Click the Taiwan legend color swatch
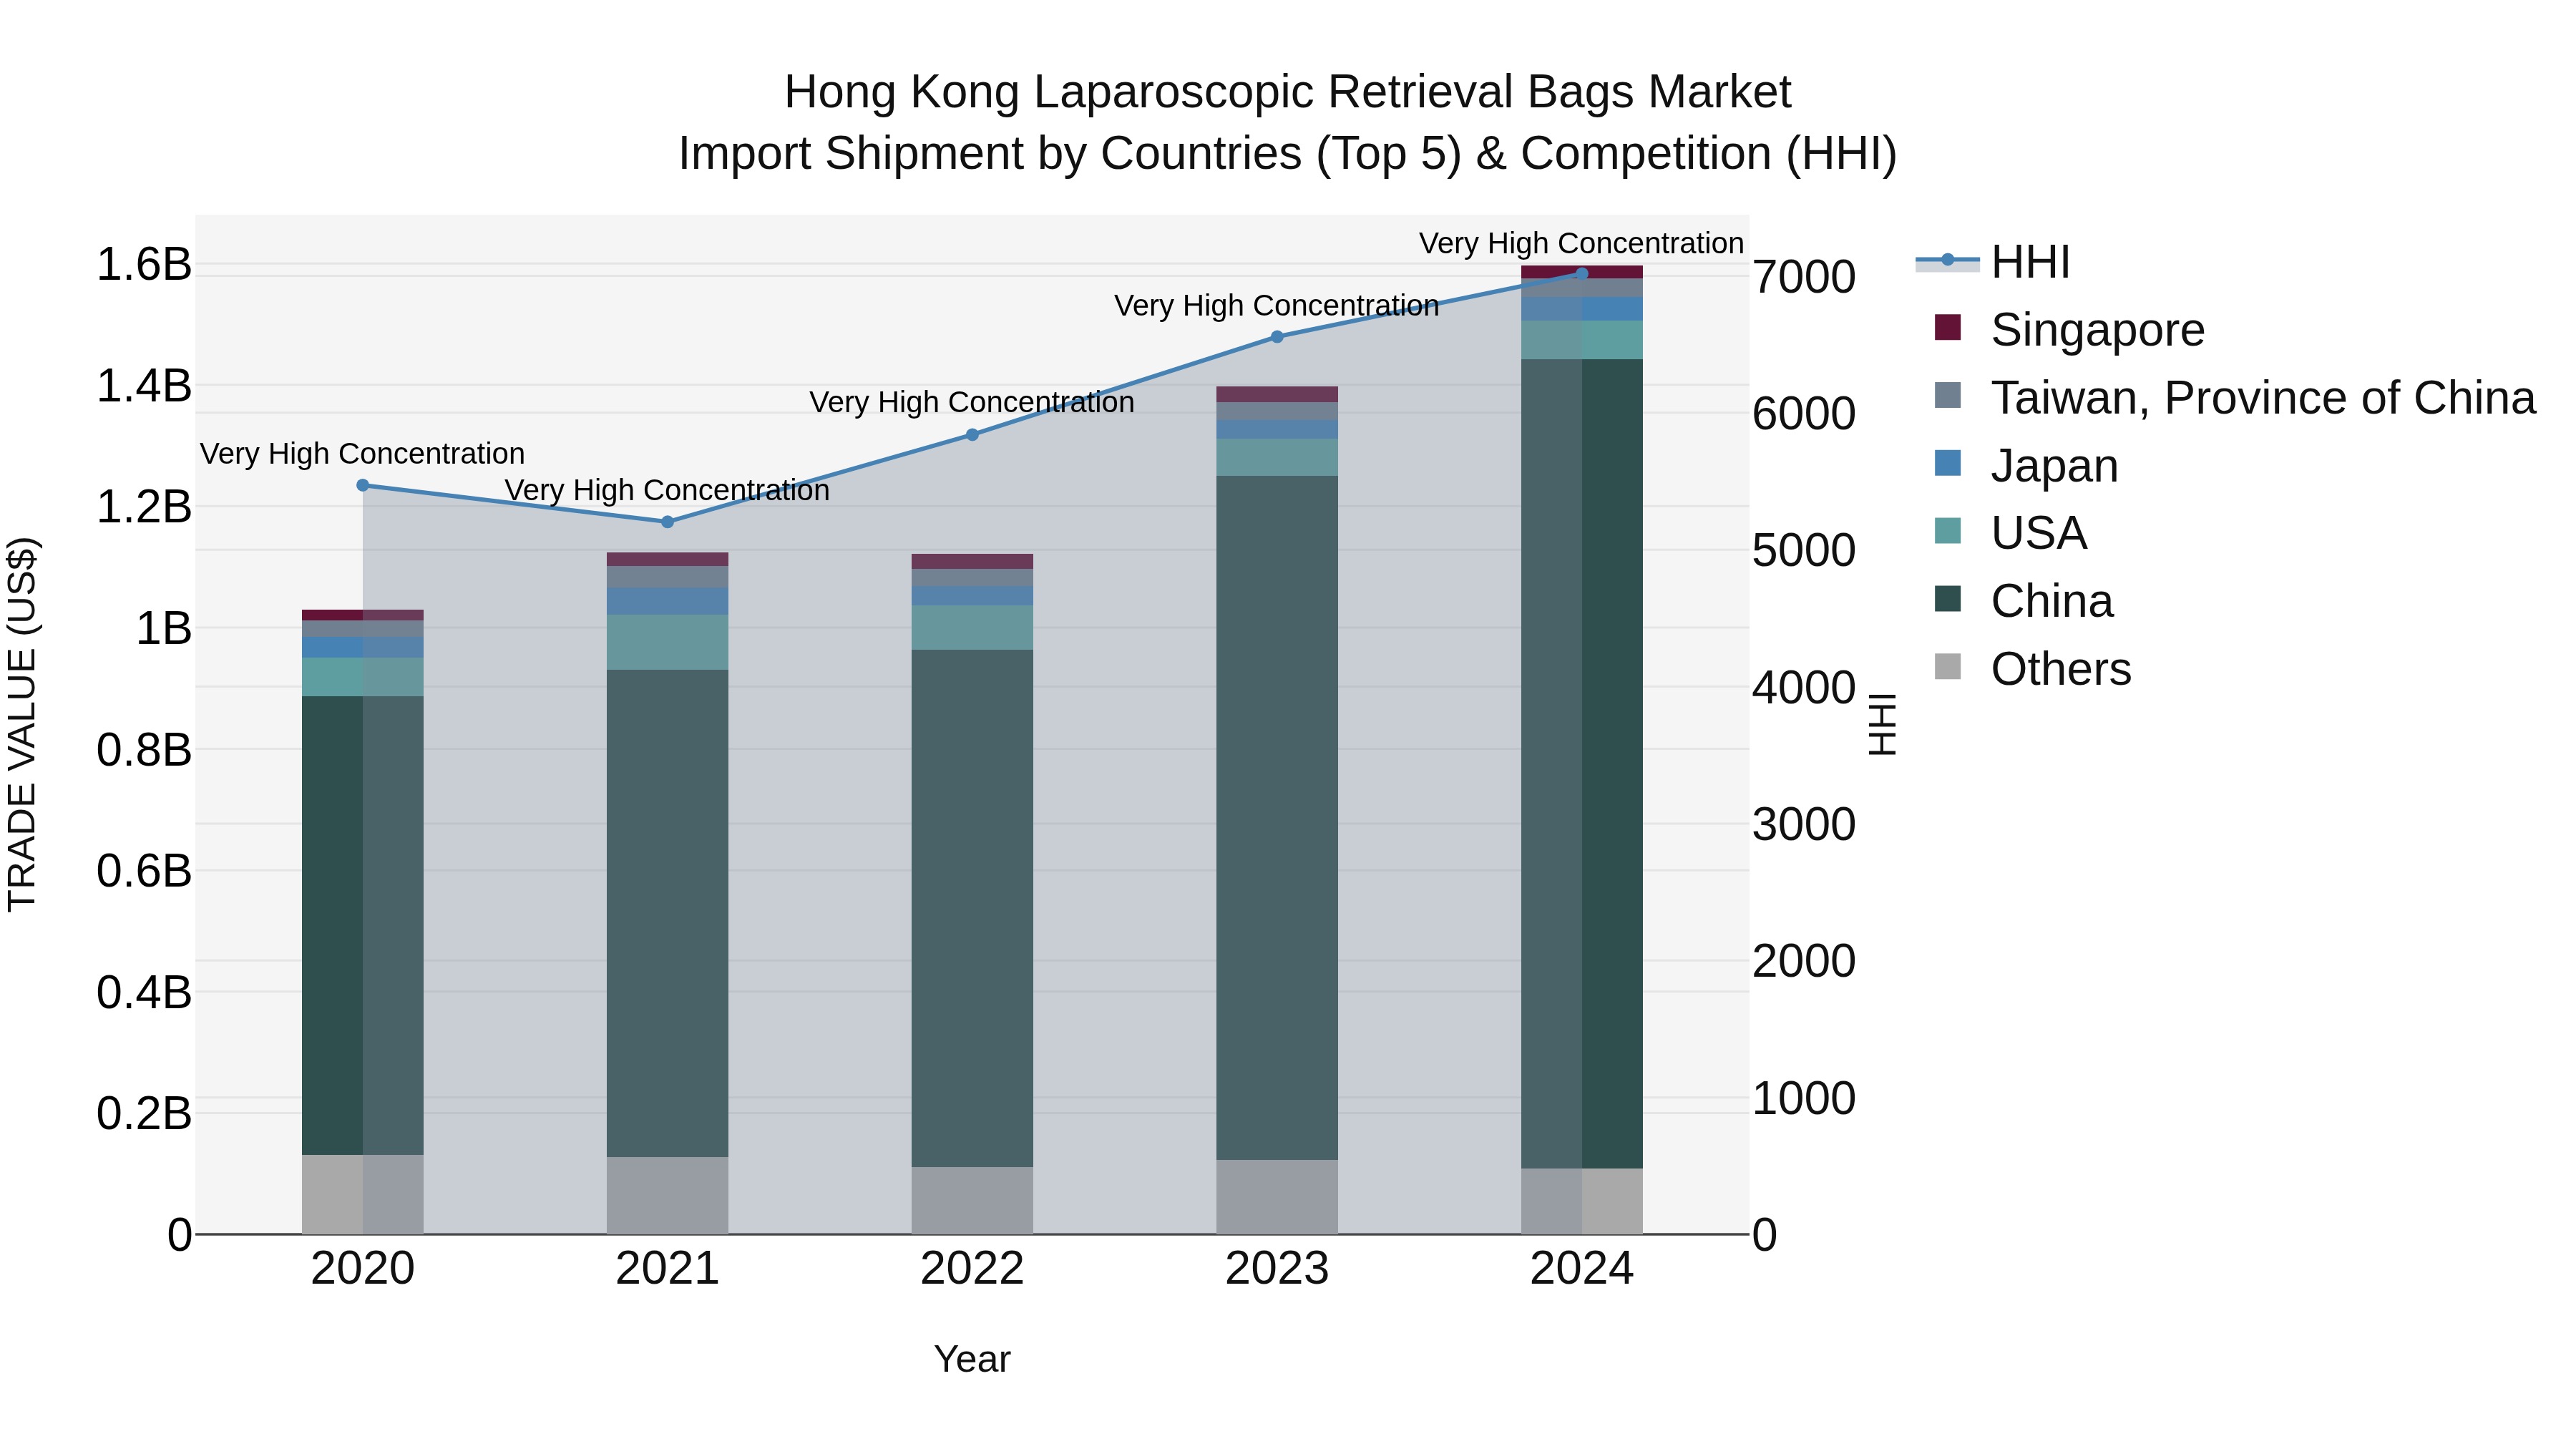Screen dimensions: 2576x1449 pos(1948,395)
